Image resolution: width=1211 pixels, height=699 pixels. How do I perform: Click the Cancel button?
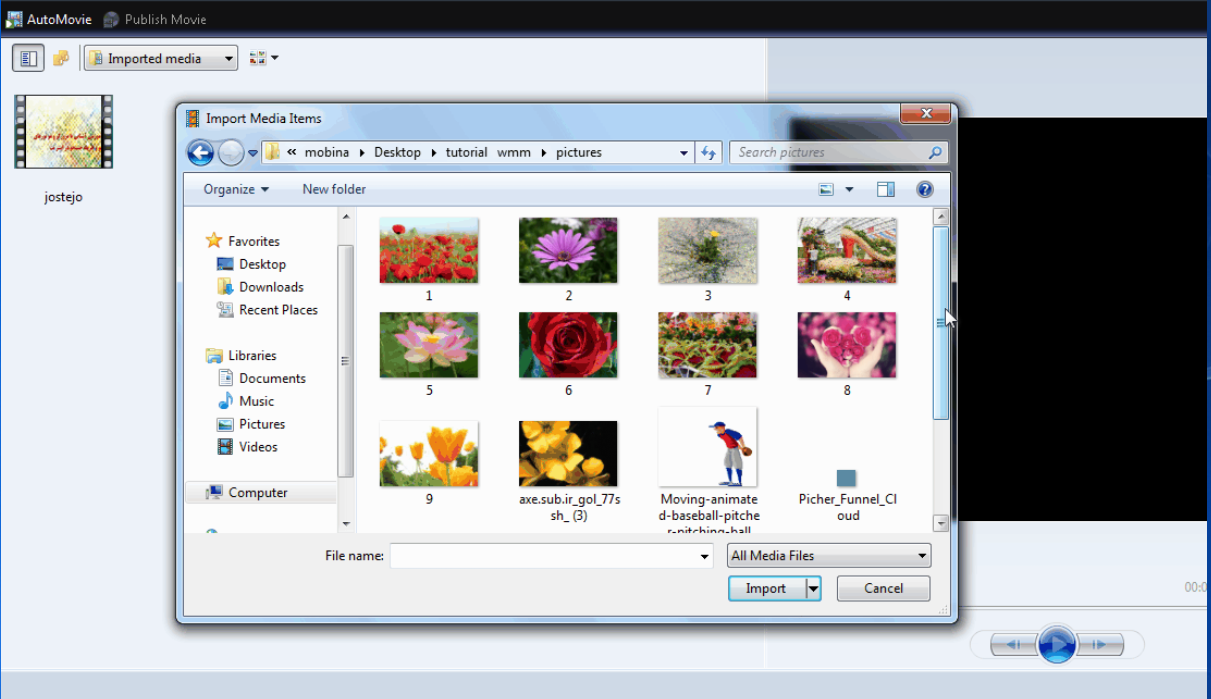click(x=883, y=588)
